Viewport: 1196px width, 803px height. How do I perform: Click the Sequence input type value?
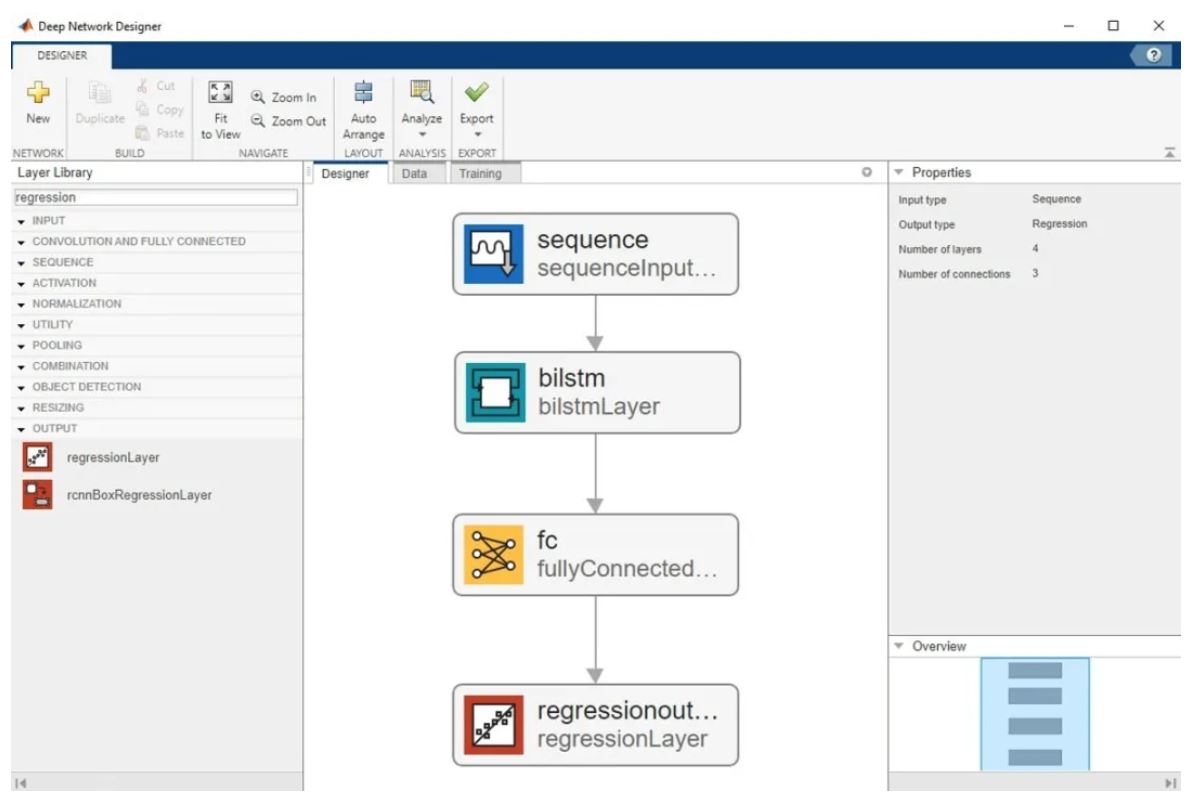[x=1056, y=199]
